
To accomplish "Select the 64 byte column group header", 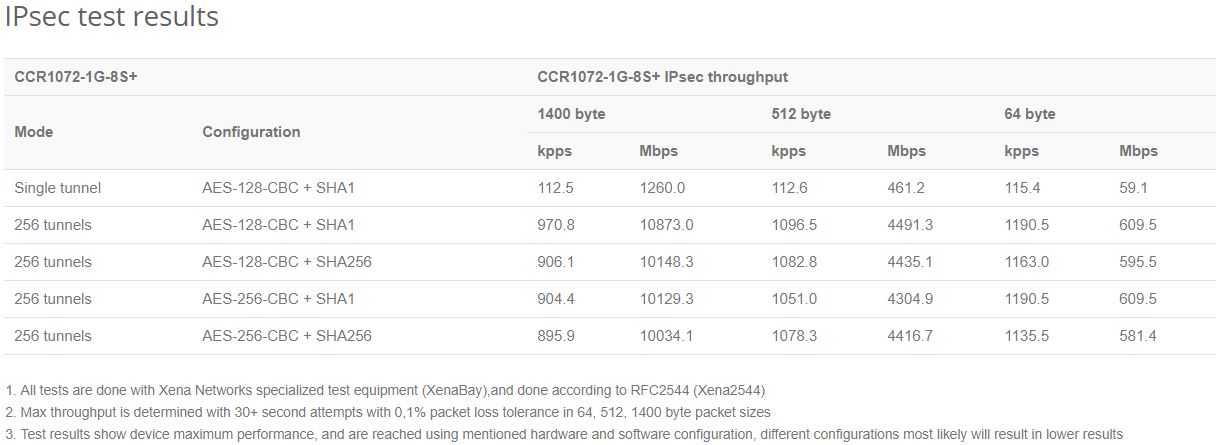I will [1030, 114].
